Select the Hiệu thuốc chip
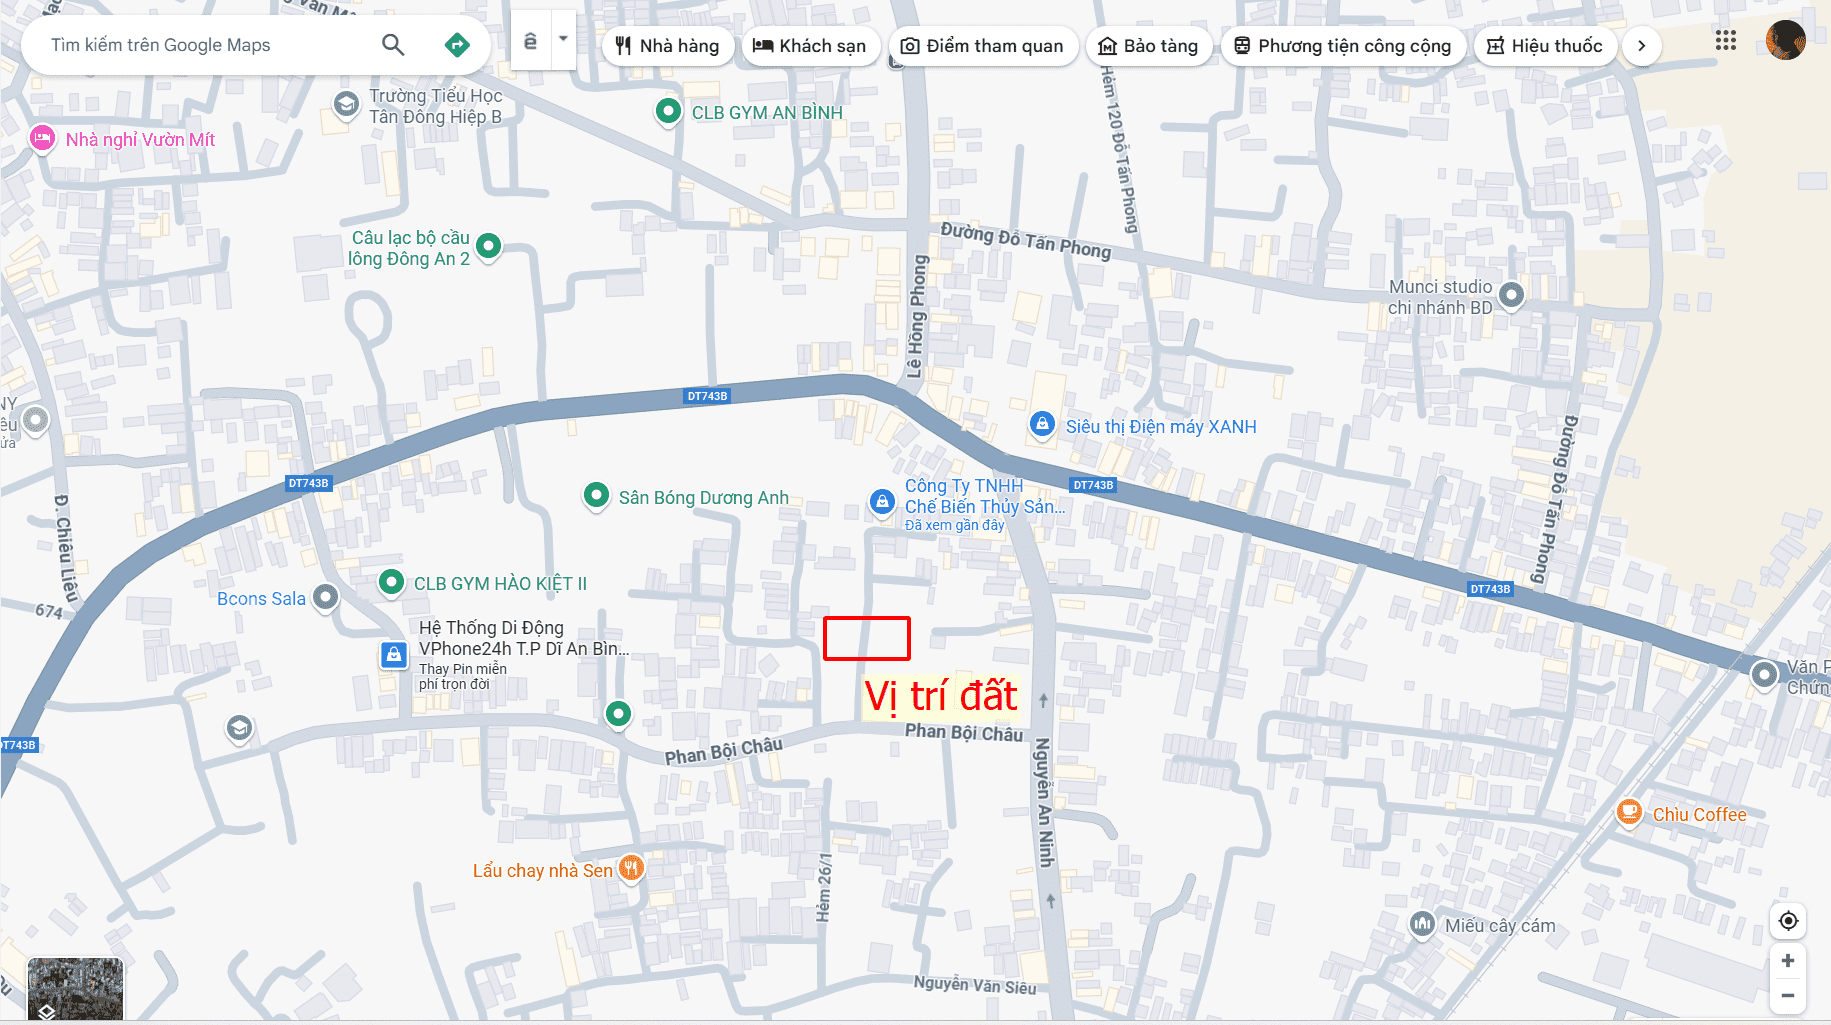This screenshot has width=1831, height=1025. pyautogui.click(x=1545, y=46)
